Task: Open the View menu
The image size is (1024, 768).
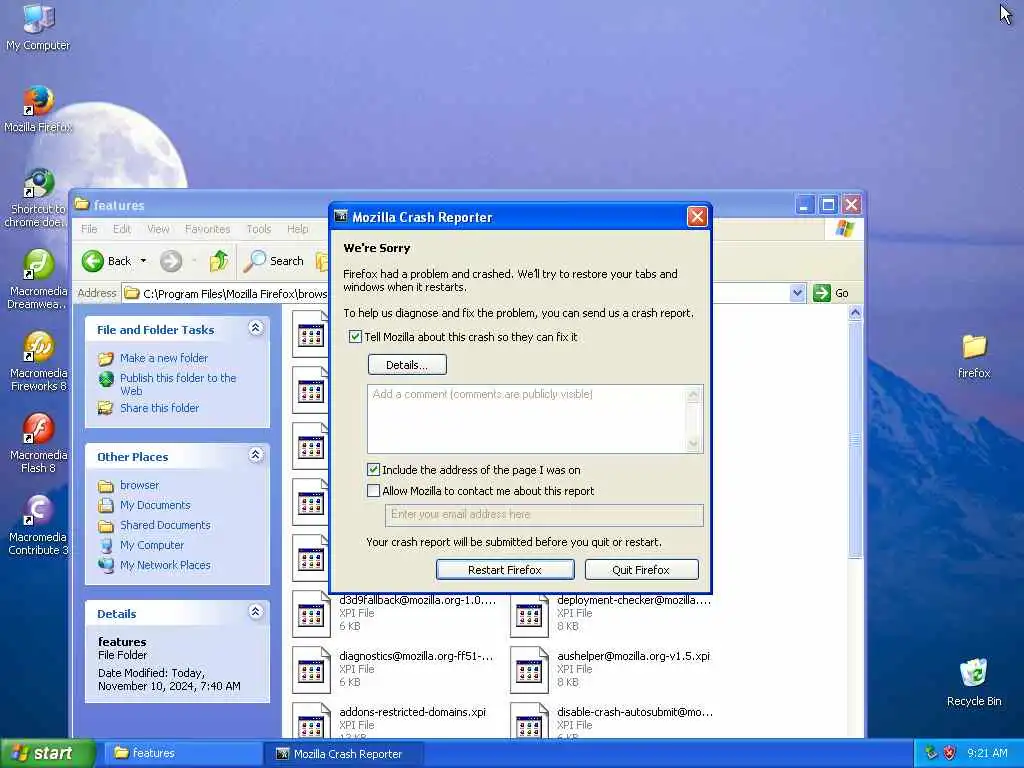Action: coord(158,229)
